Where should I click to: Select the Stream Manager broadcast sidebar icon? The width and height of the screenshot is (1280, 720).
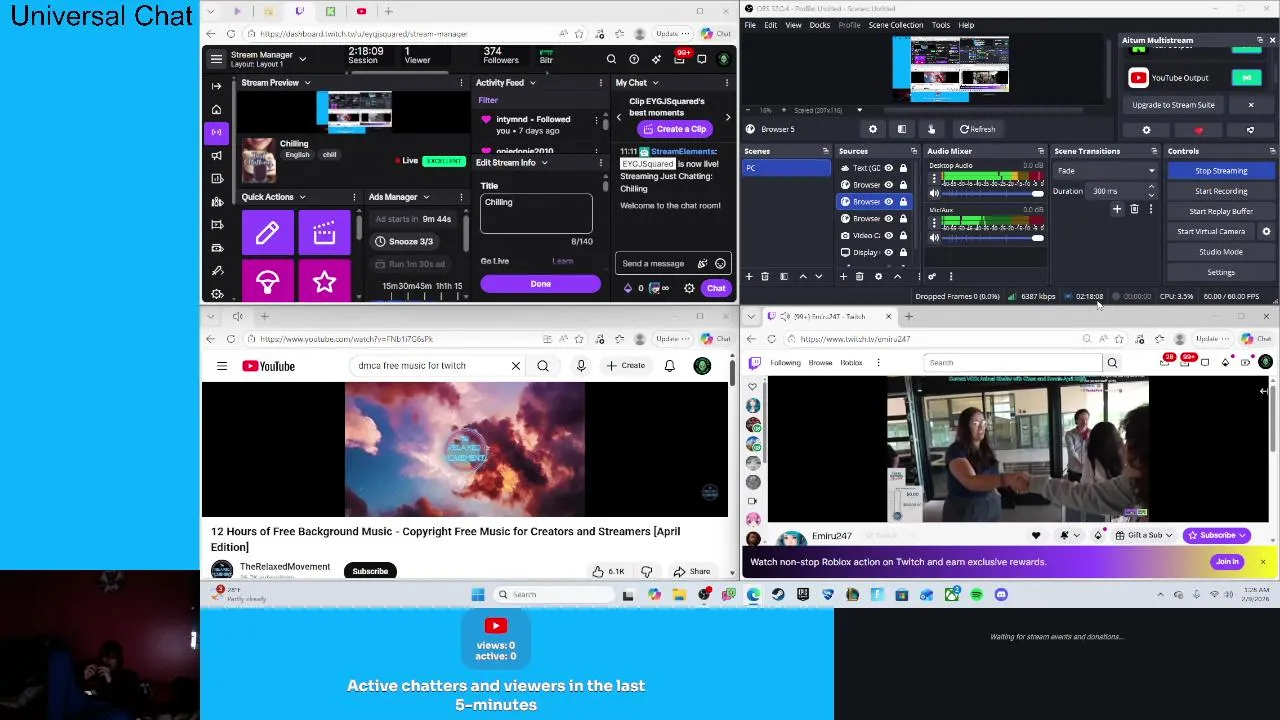point(217,132)
